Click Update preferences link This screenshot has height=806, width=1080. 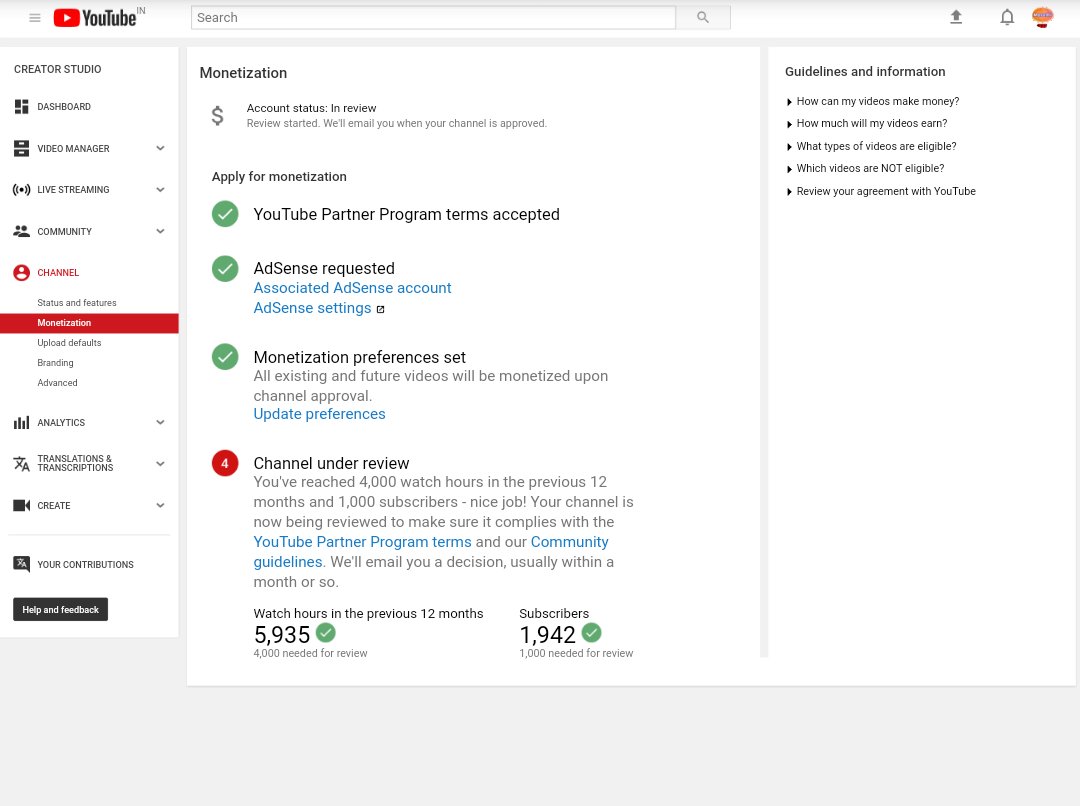pyautogui.click(x=319, y=414)
